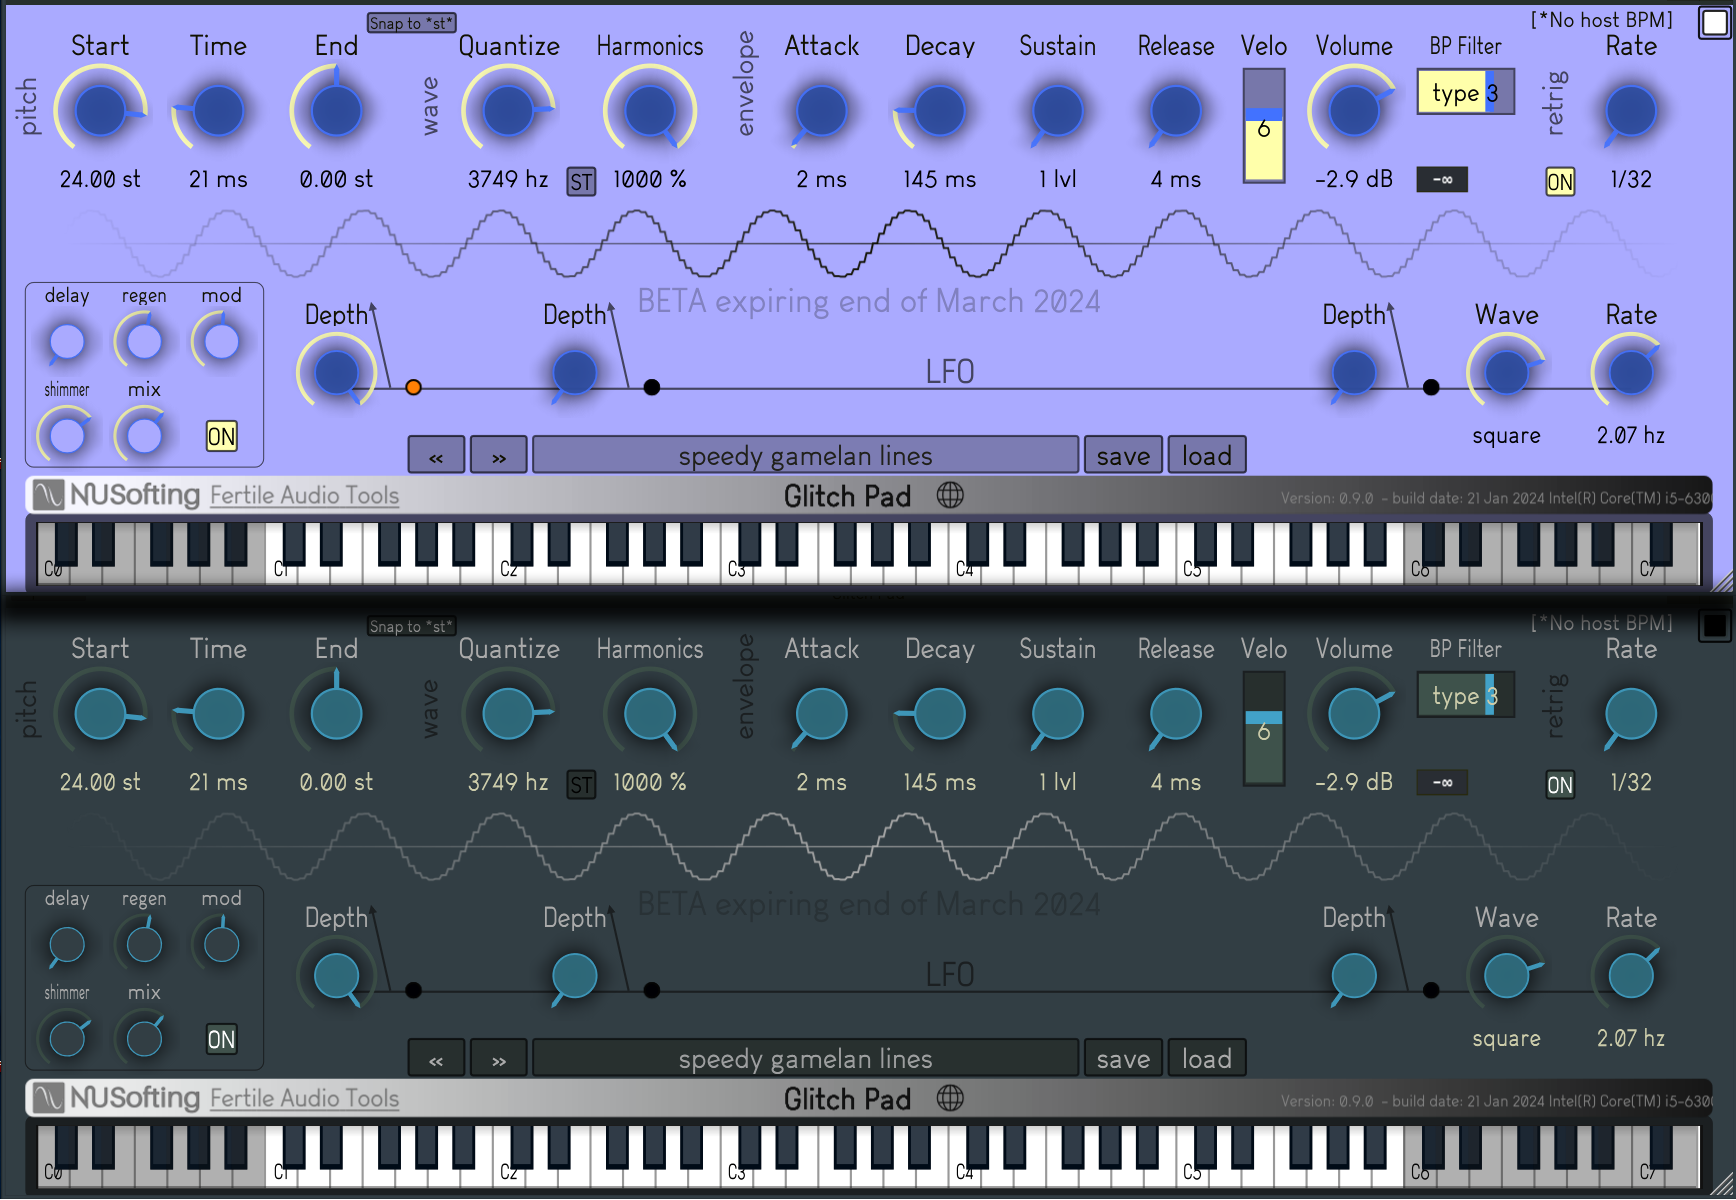Click the pitch Start value 24.00 st in the dark window

(100, 782)
